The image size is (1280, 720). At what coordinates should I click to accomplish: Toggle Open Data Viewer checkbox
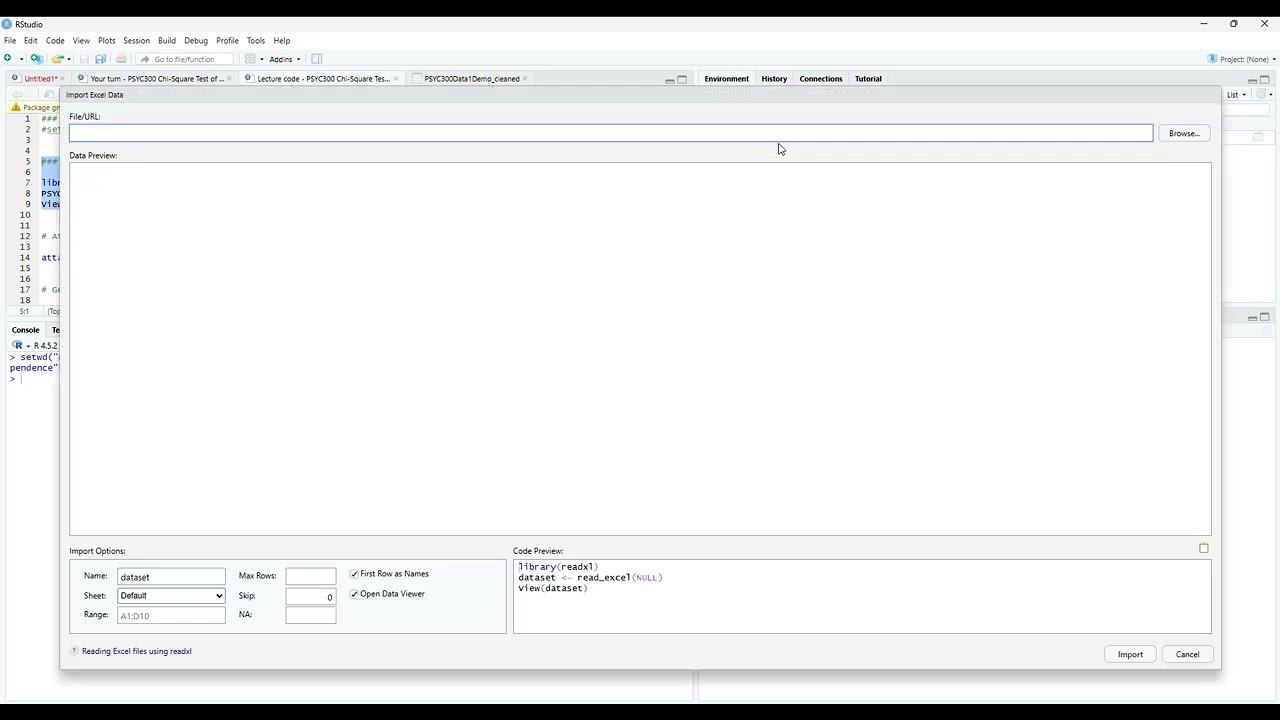coord(354,594)
